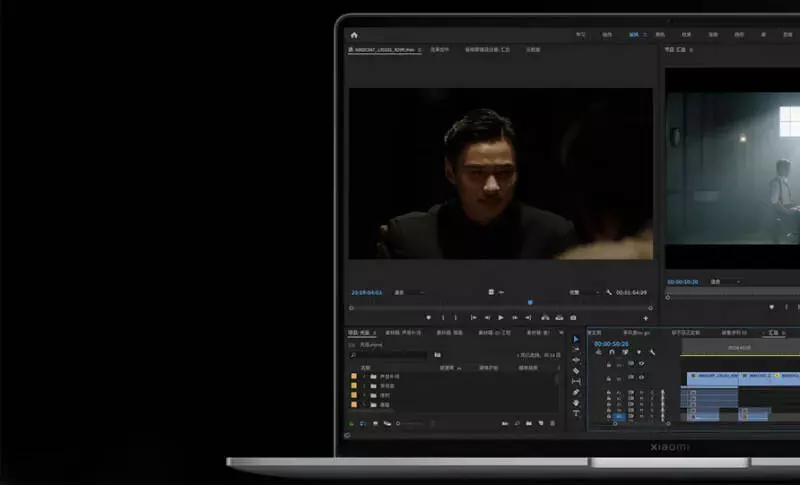Add marker in Source monitor transport
The height and width of the screenshot is (485, 800).
pyautogui.click(x=429, y=318)
